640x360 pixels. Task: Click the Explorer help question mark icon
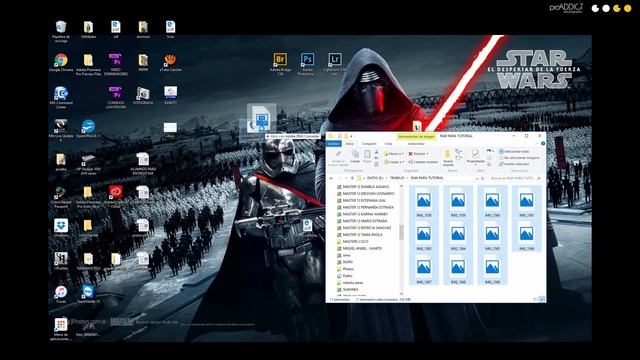click(543, 144)
